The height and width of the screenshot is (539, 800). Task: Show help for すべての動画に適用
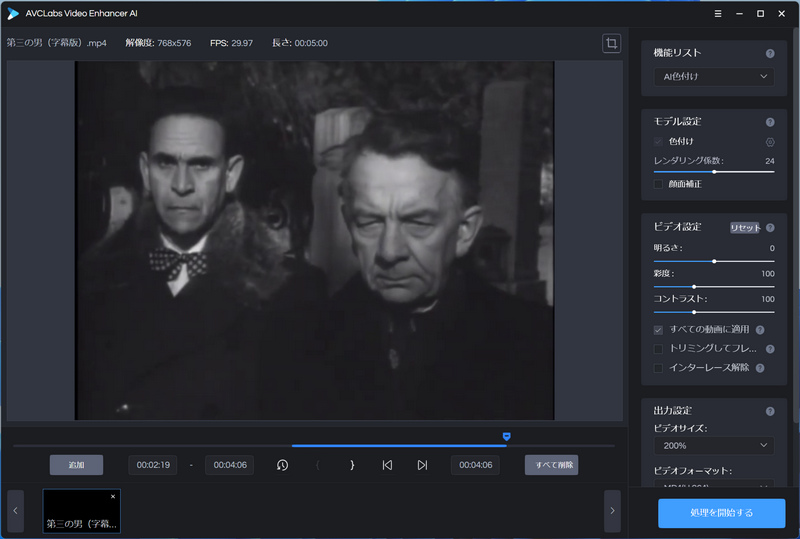(760, 330)
